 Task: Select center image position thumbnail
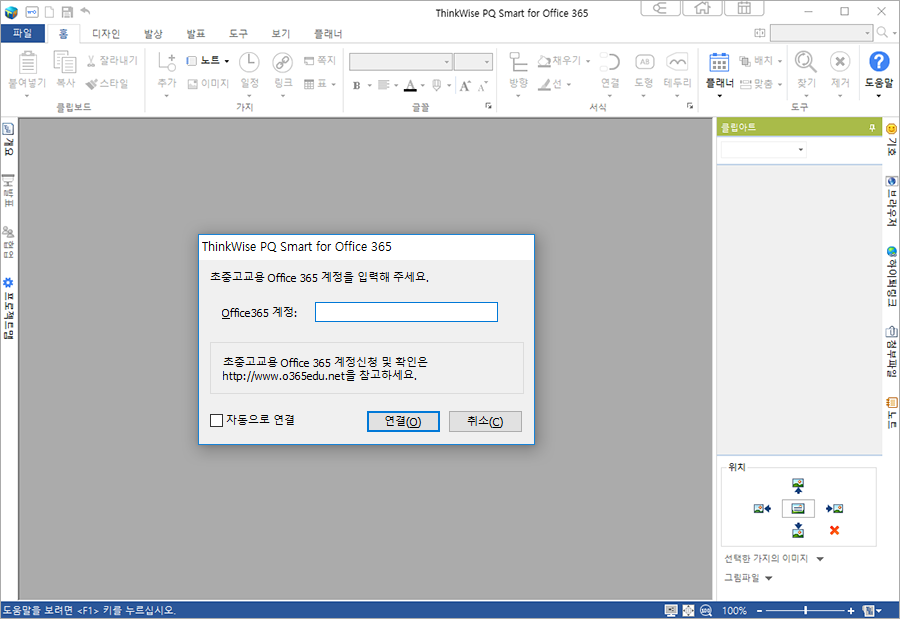[x=798, y=508]
